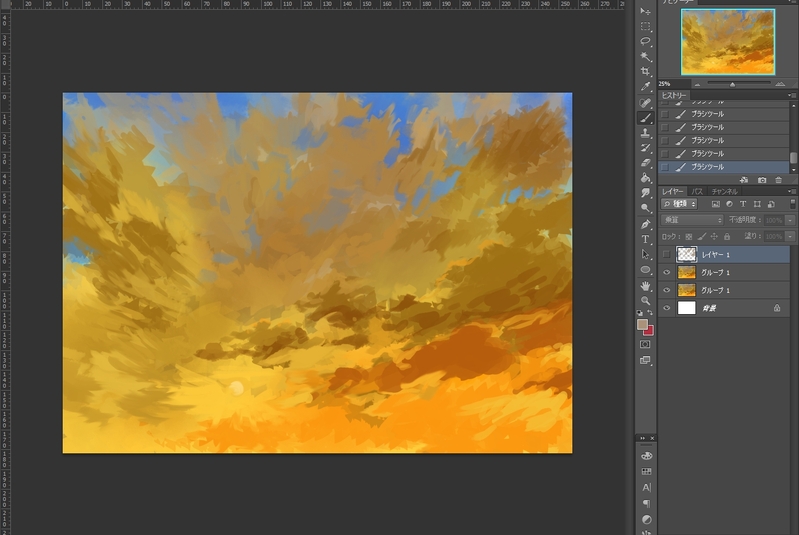Select the Clone Stamp tool
The image size is (799, 535).
click(x=645, y=133)
